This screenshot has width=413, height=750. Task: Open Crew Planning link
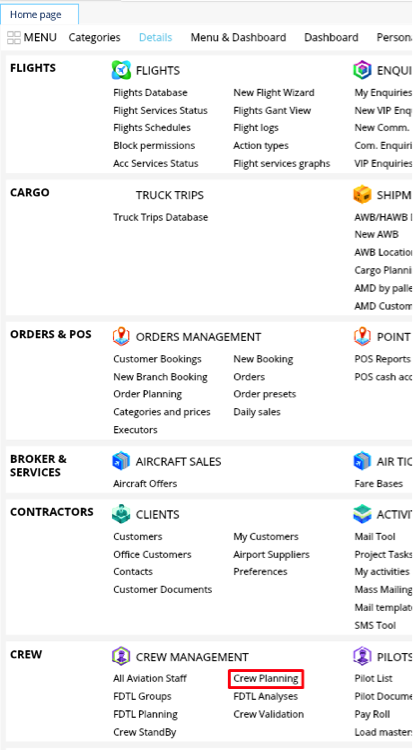pos(266,678)
